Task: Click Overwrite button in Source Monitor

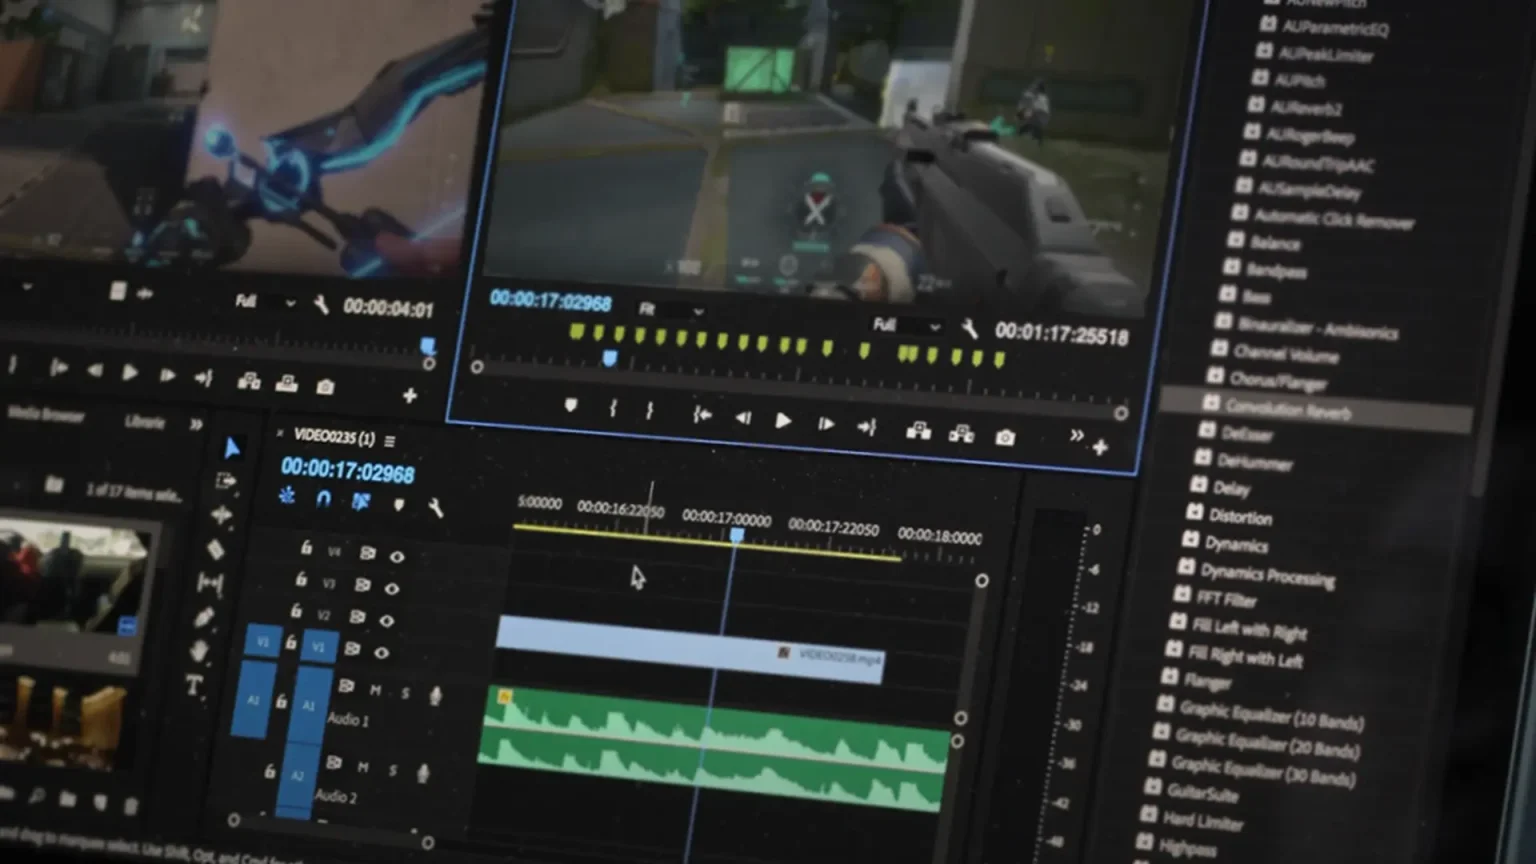Action: [287, 383]
